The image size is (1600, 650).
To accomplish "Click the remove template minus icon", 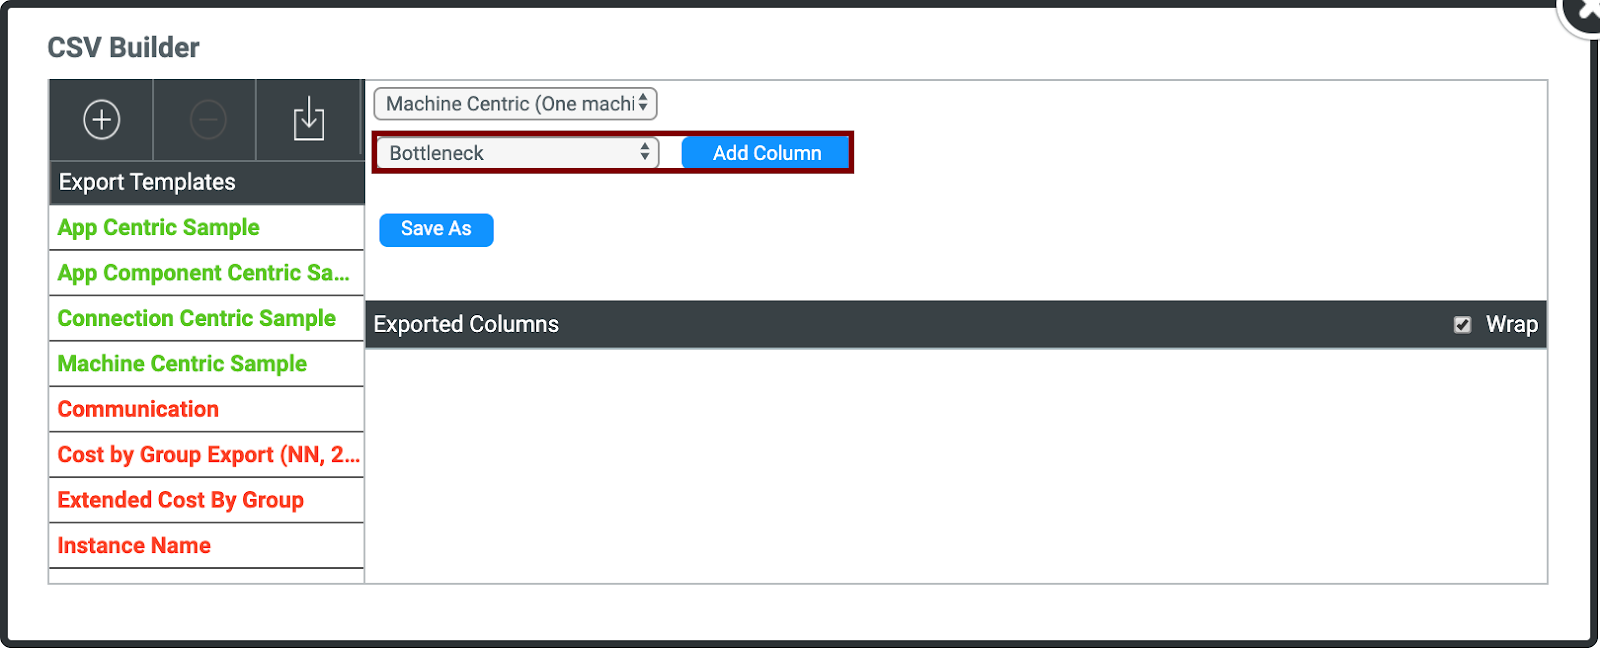I will [x=208, y=120].
